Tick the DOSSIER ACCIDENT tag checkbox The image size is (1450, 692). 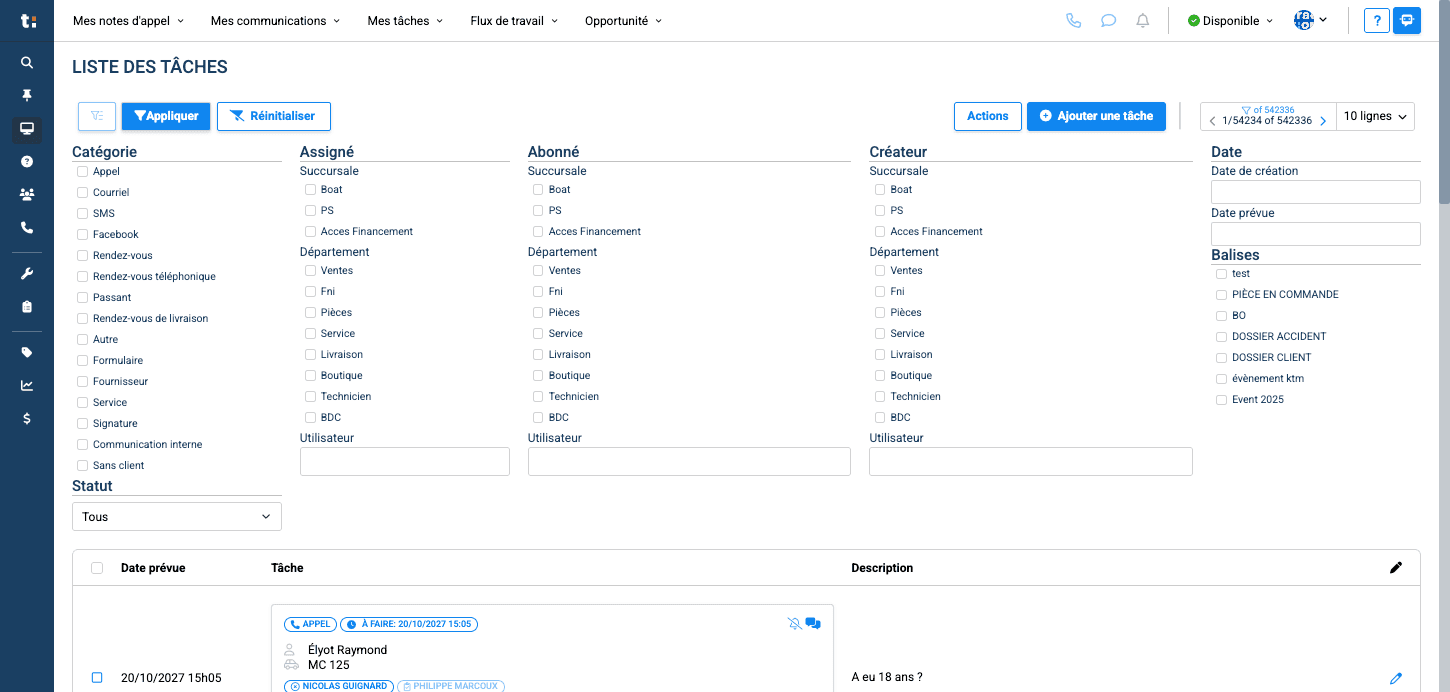[x=1221, y=337]
